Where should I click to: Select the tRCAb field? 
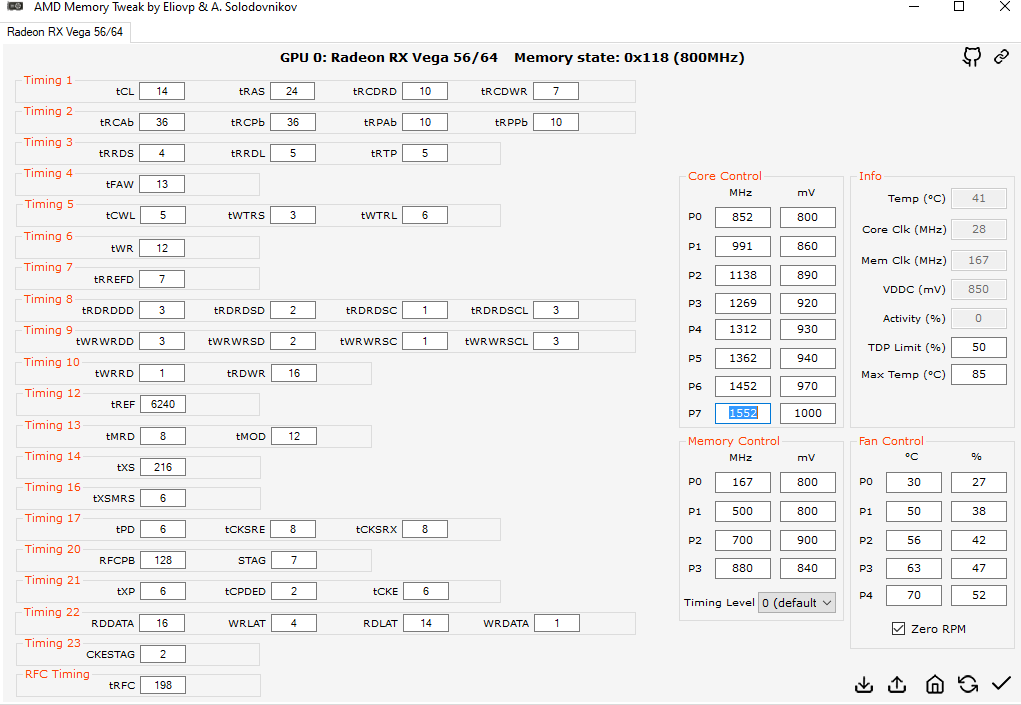(162, 122)
